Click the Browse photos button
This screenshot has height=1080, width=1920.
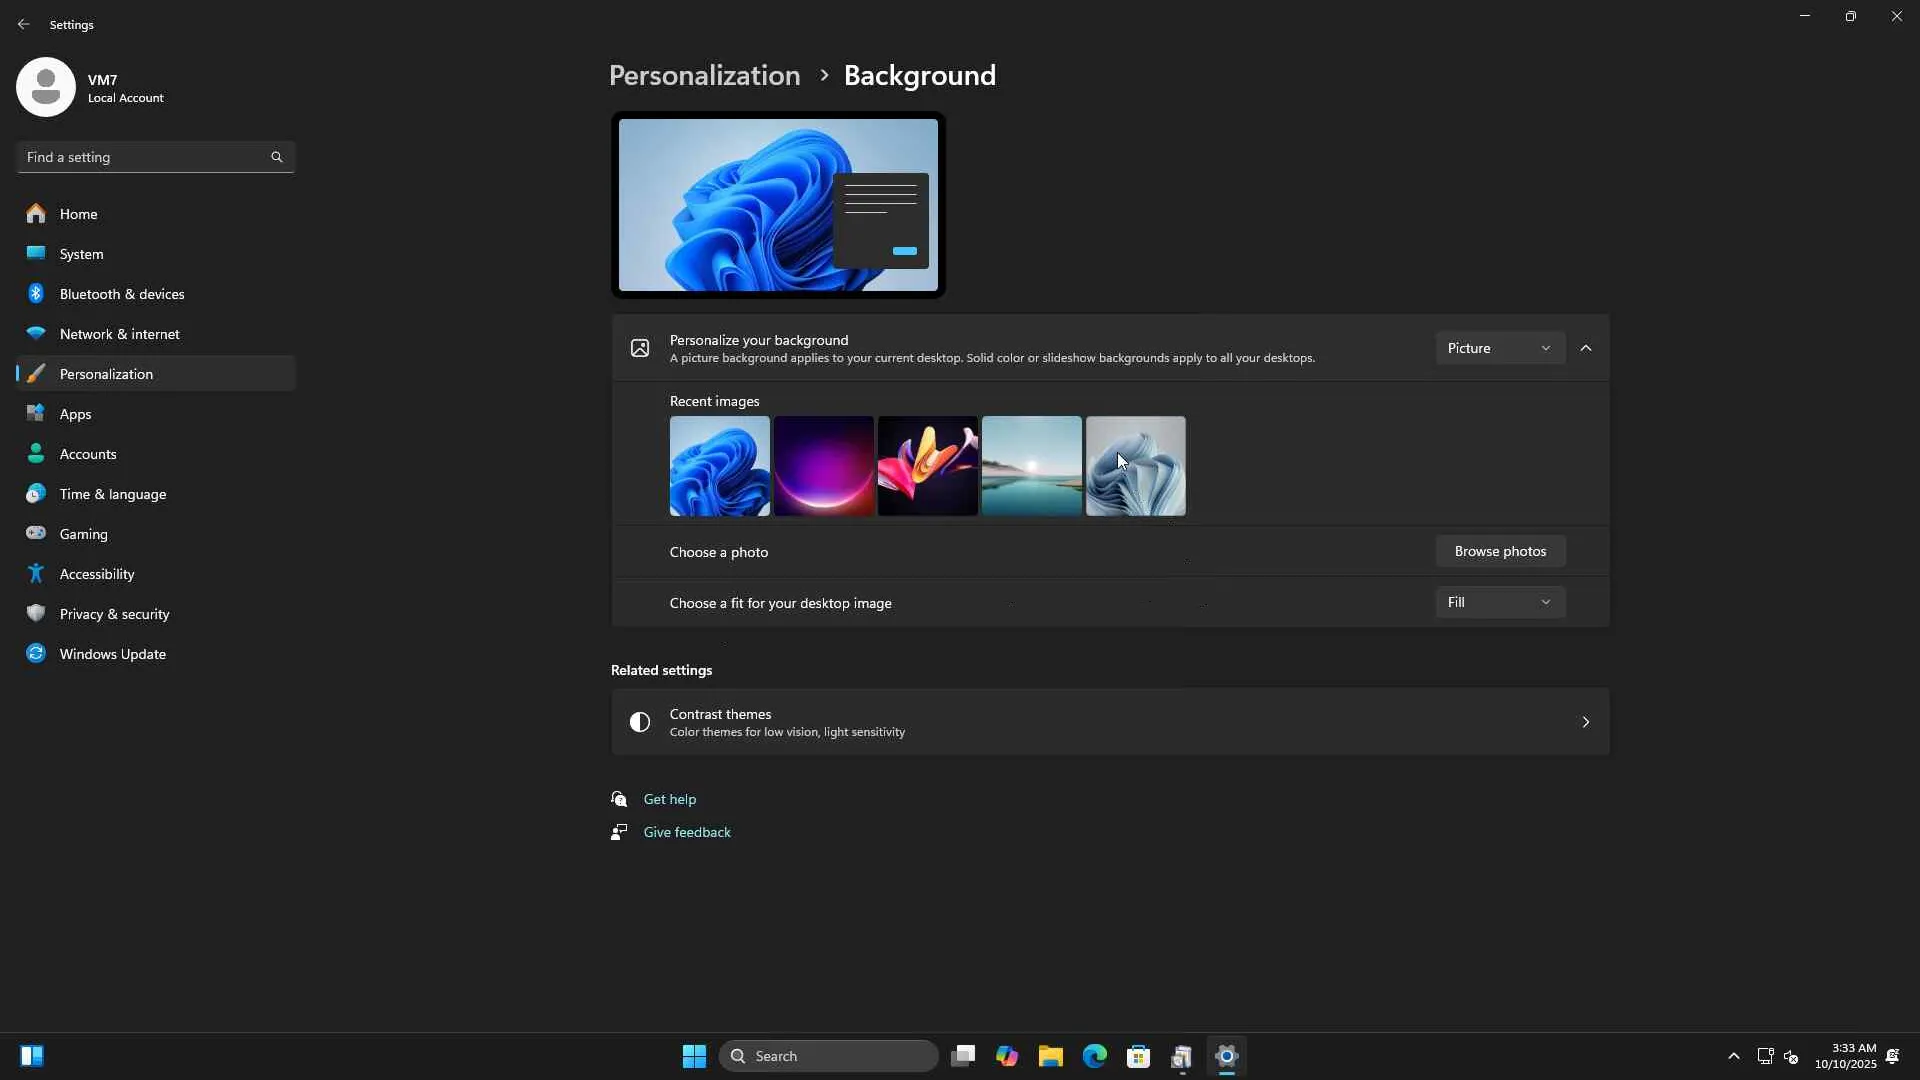(1500, 551)
